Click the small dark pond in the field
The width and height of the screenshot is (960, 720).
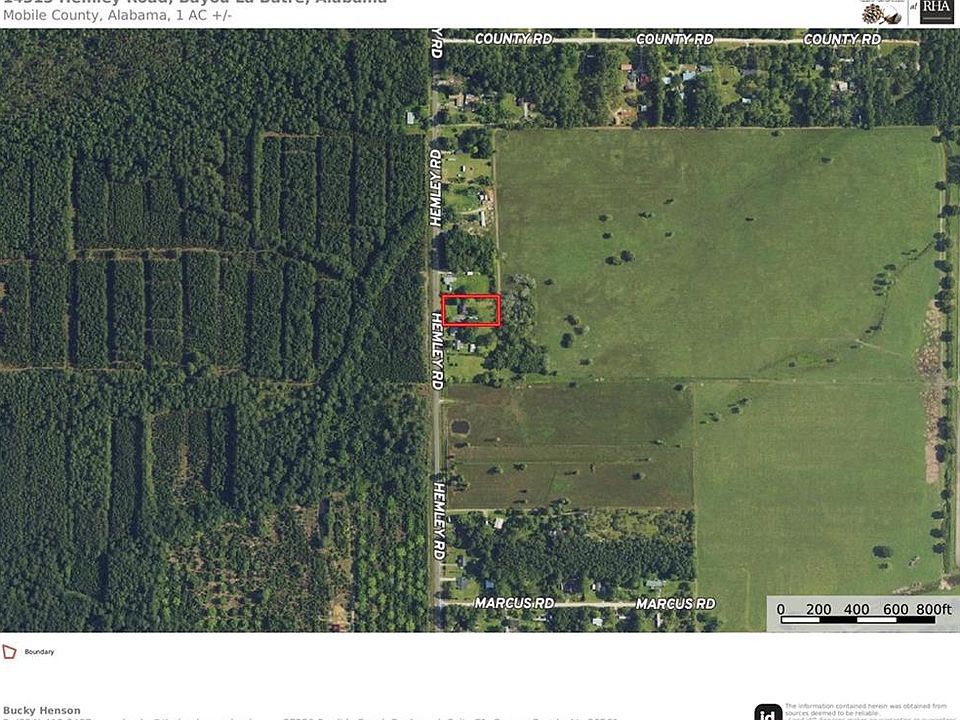point(459,427)
